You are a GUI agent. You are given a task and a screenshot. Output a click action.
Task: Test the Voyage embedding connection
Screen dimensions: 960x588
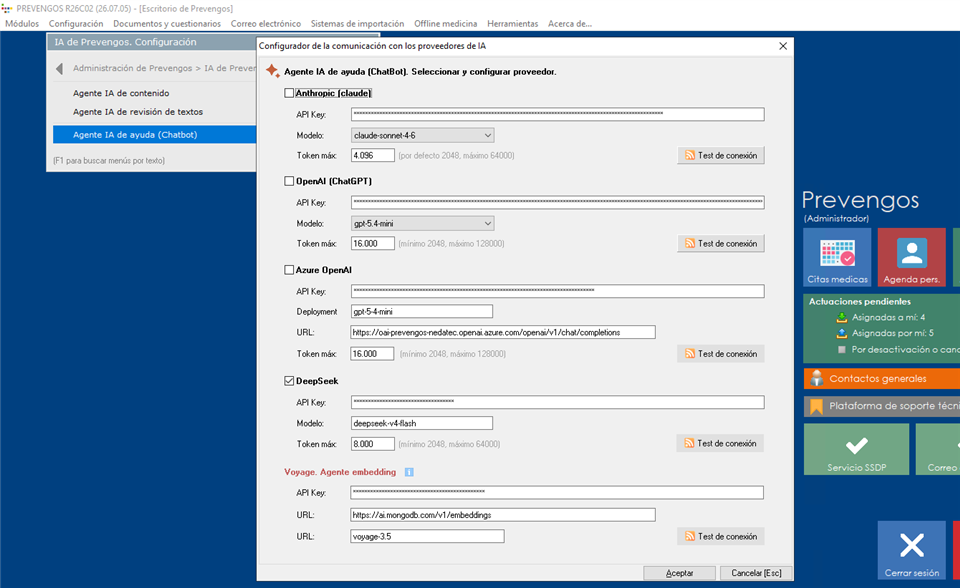721,537
